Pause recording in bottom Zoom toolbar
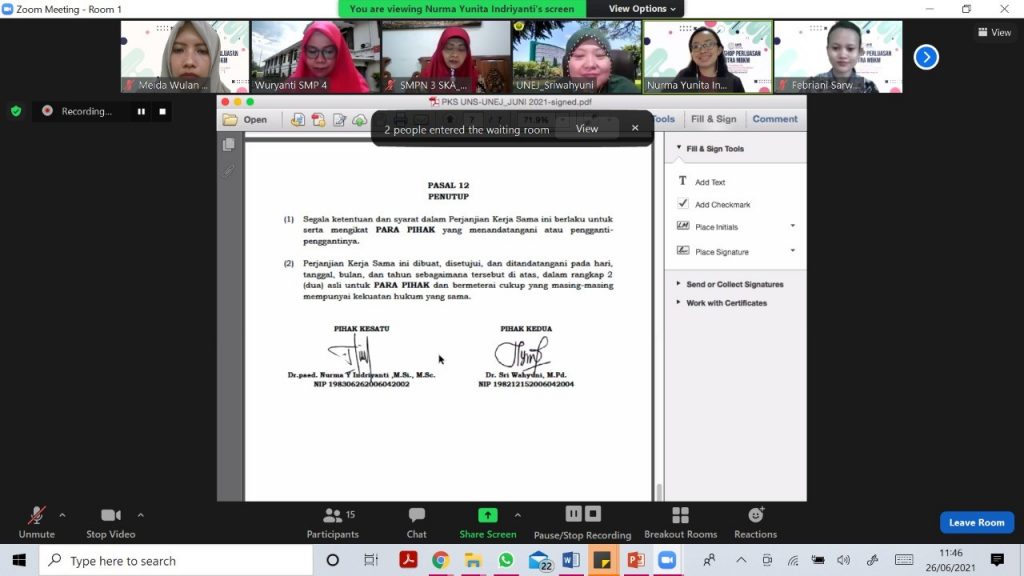The height and width of the screenshot is (576, 1024). coord(573,514)
